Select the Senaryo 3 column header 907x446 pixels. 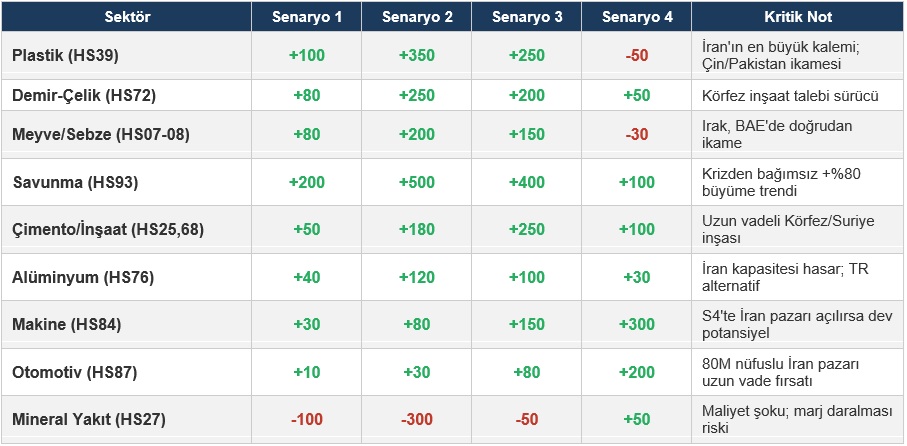(x=528, y=17)
